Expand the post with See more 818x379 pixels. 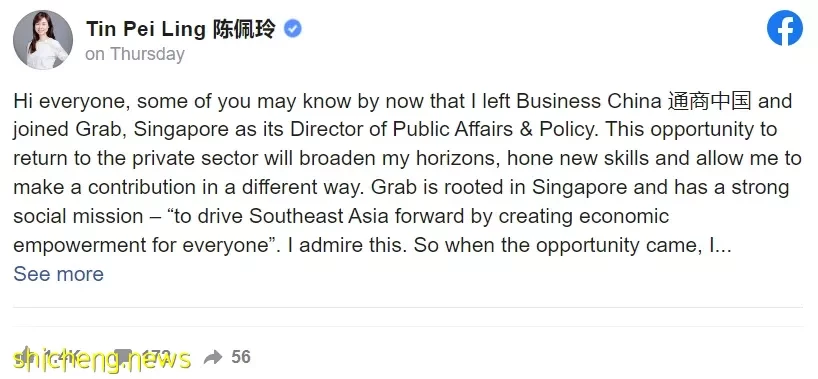pyautogui.click(x=58, y=274)
